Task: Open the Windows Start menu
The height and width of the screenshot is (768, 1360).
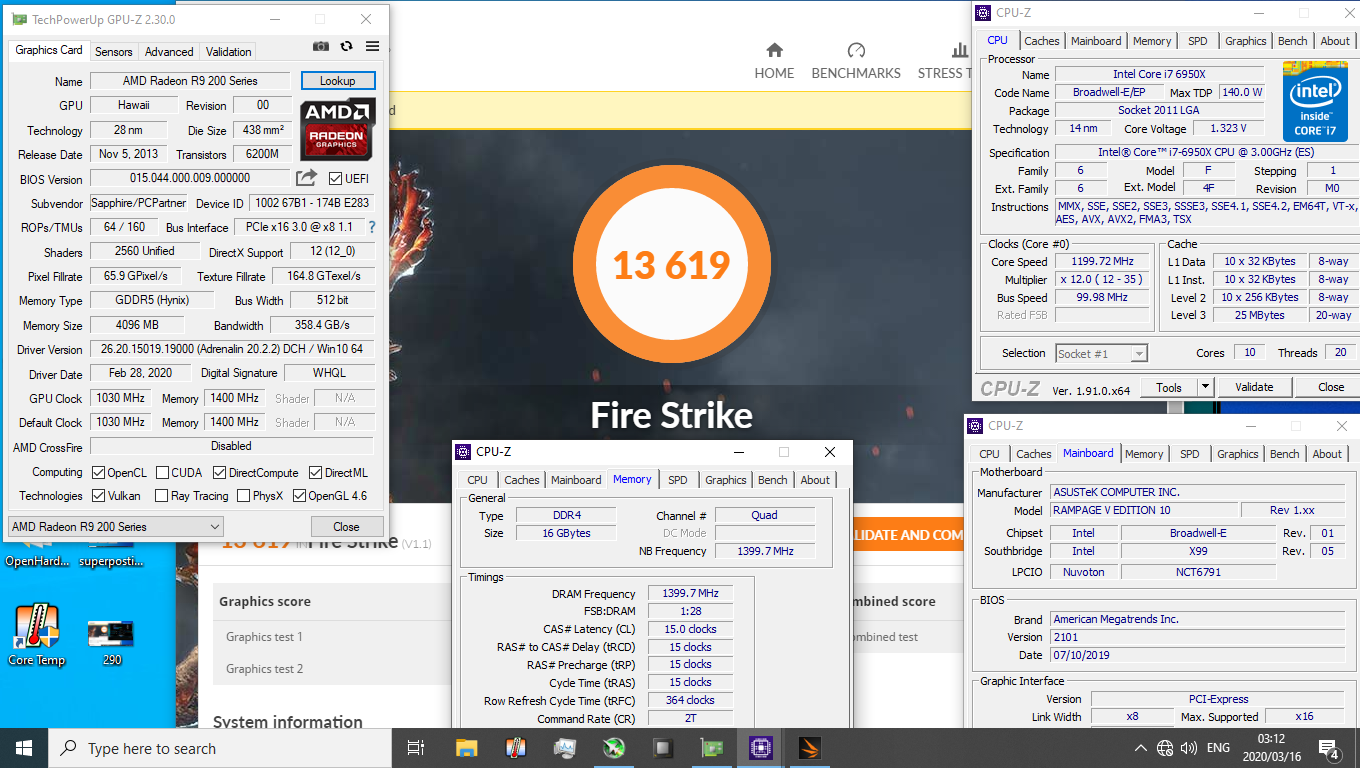Action: click(x=23, y=748)
